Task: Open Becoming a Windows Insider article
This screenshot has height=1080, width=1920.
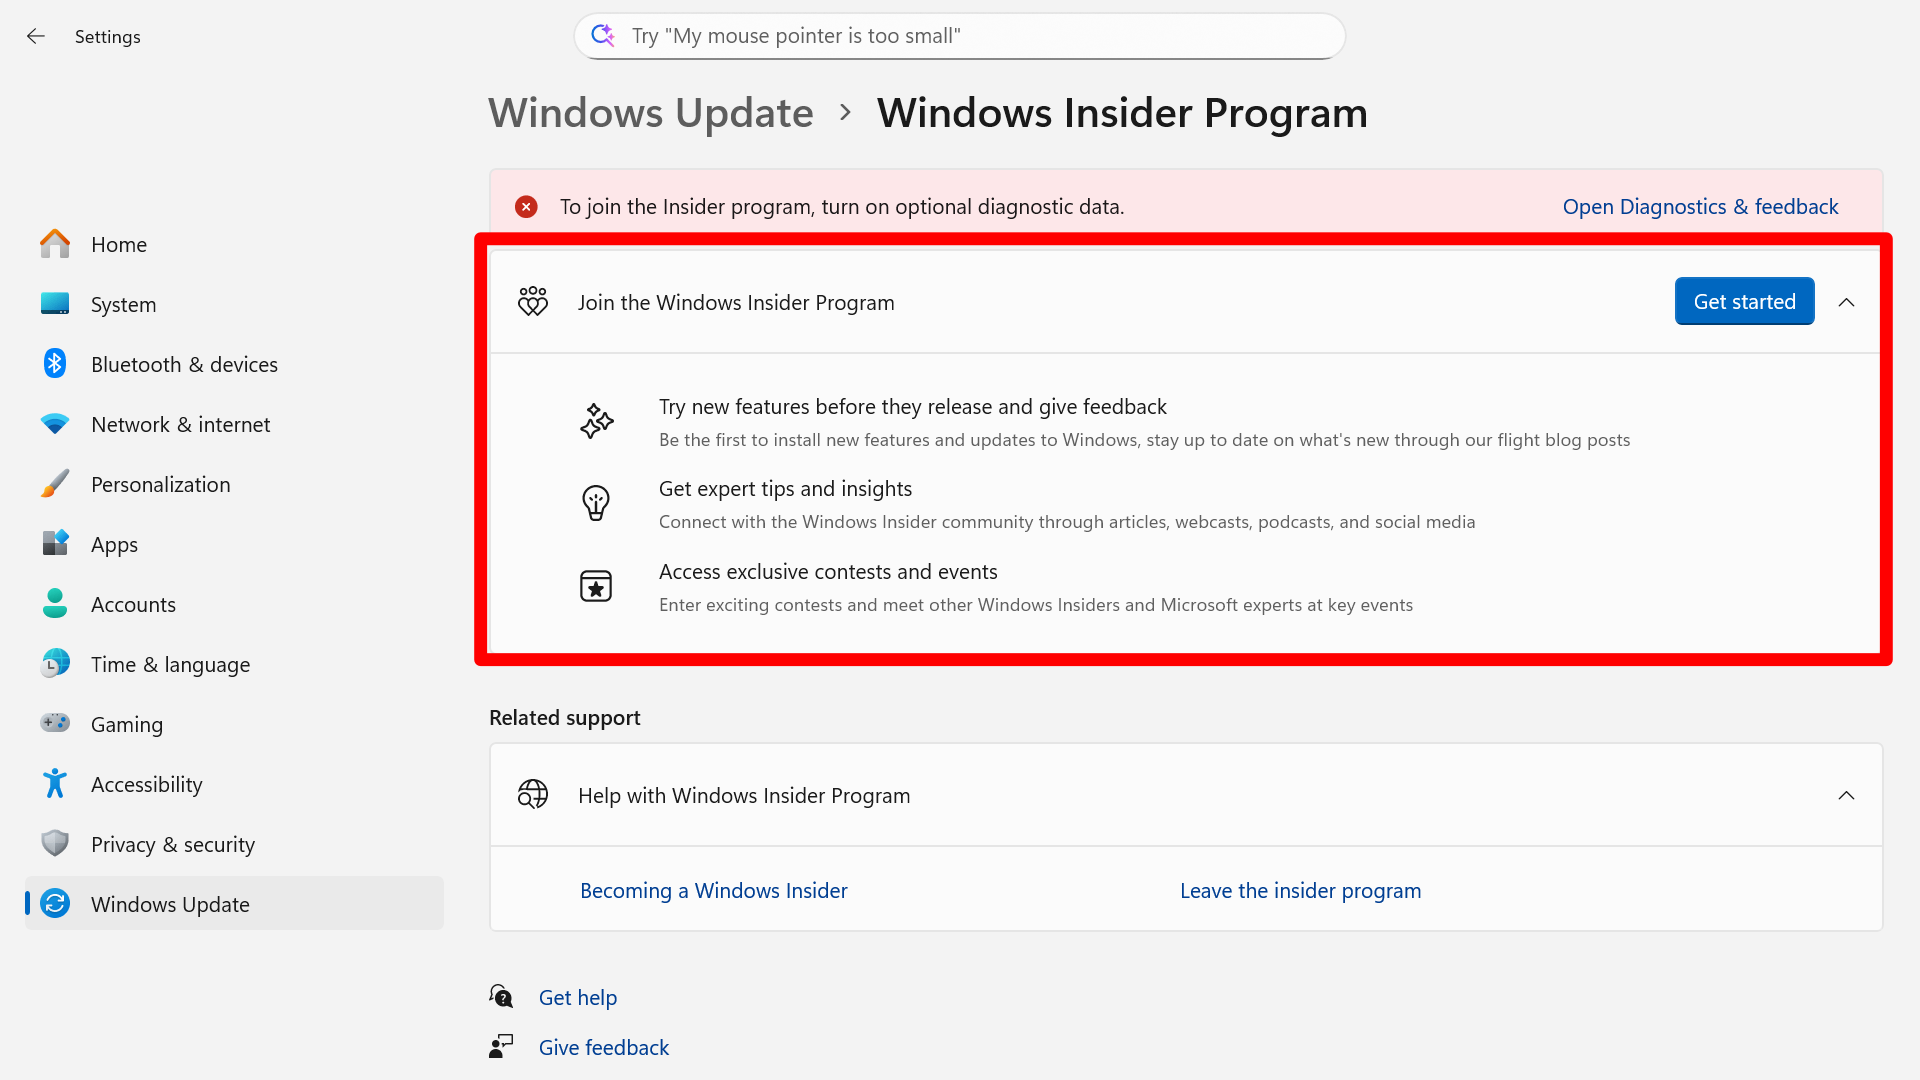Action: tap(713, 890)
